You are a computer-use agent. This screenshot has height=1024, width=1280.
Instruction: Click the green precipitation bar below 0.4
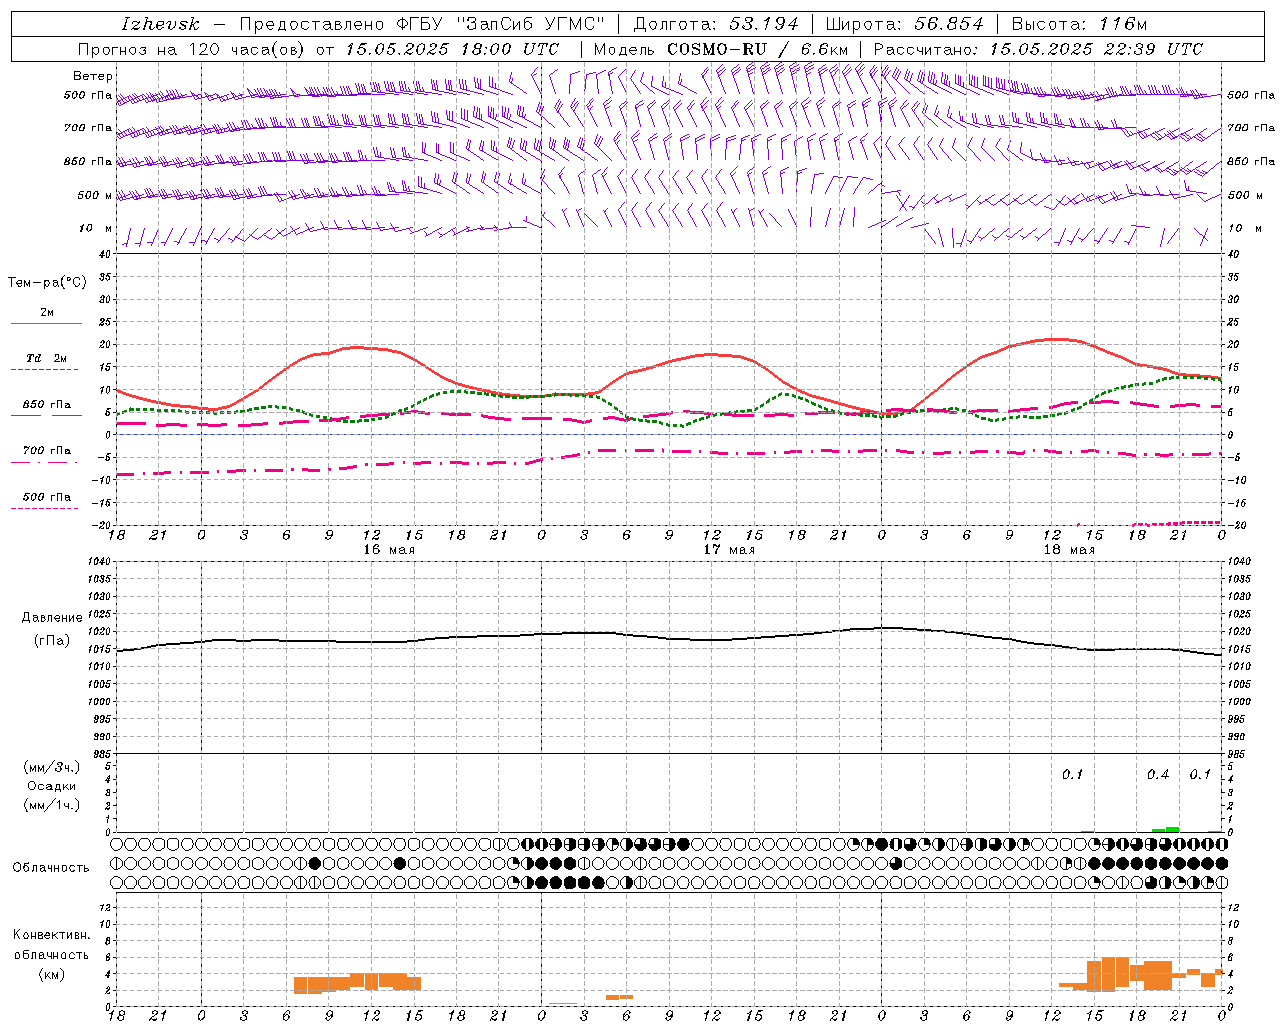point(1166,829)
